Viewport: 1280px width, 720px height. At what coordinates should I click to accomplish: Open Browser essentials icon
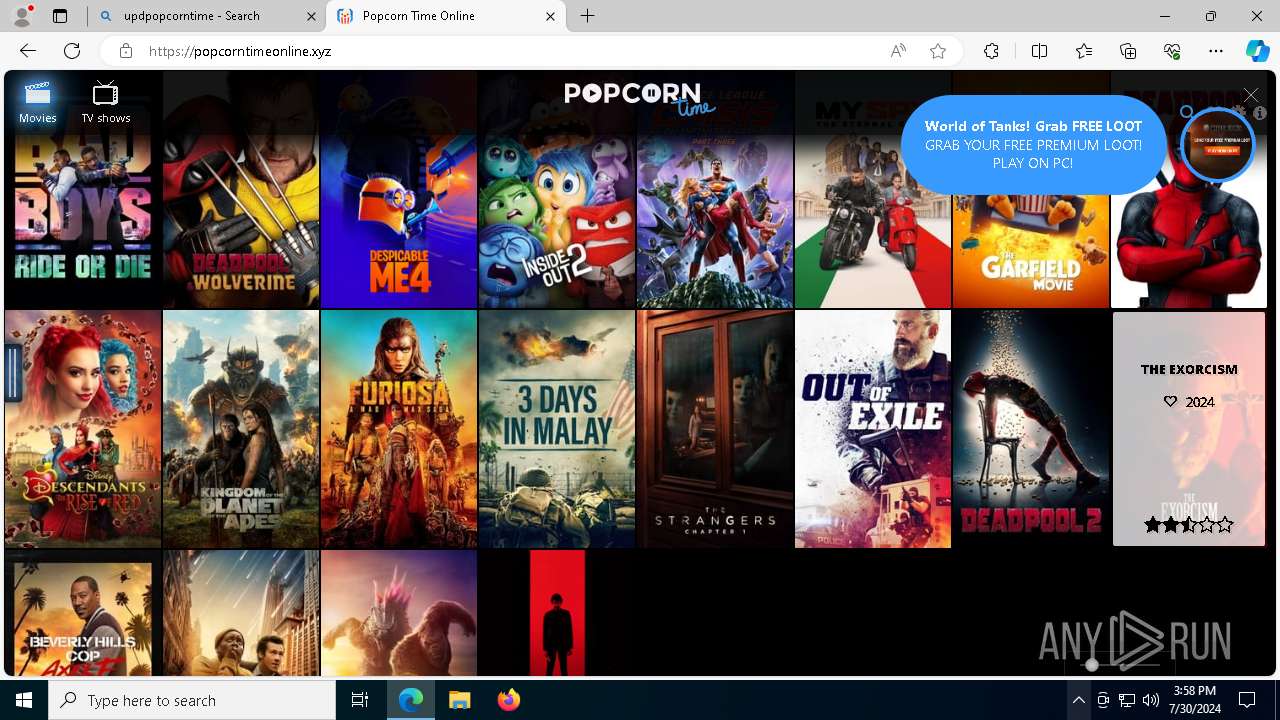1172,51
